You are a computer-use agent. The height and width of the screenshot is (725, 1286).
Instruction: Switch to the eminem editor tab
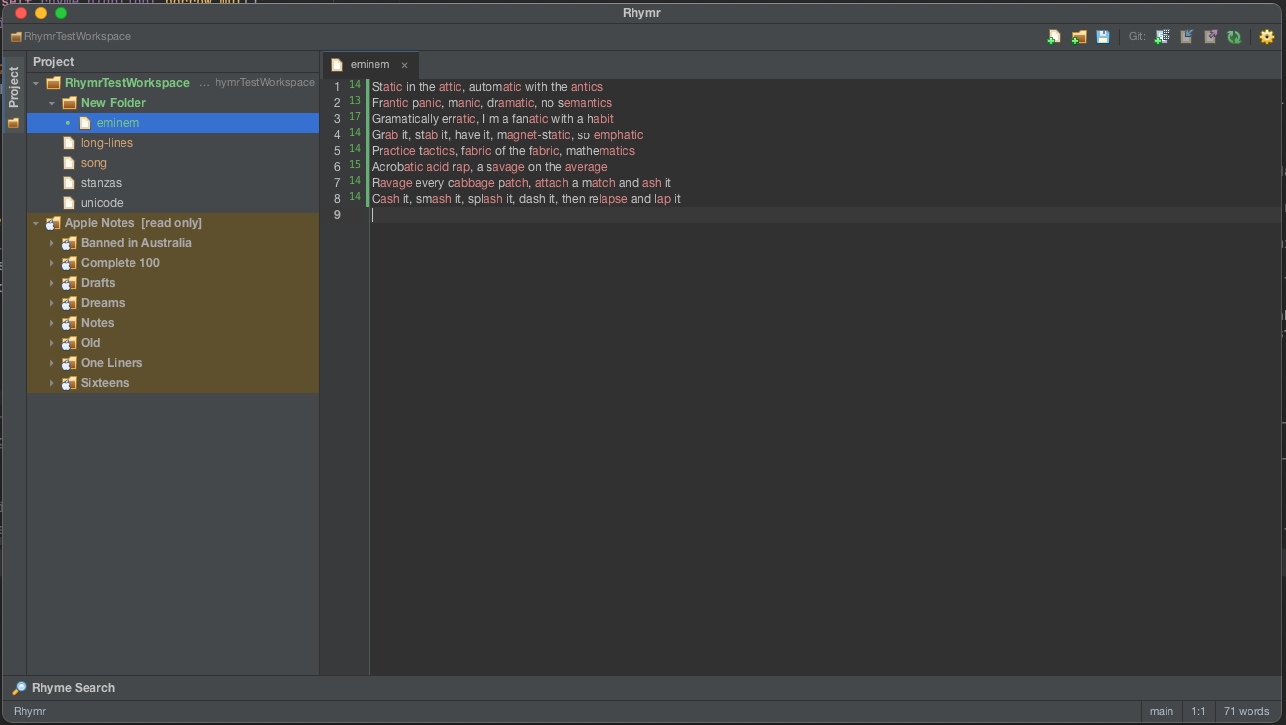(x=370, y=64)
